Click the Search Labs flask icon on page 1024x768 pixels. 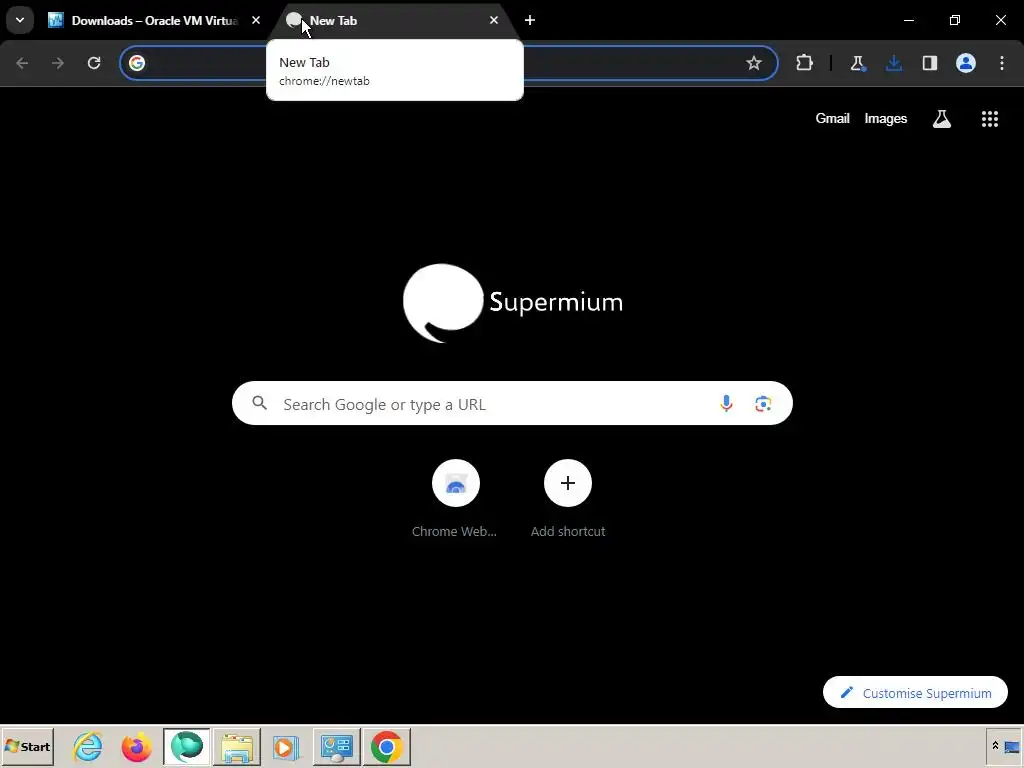tap(942, 119)
